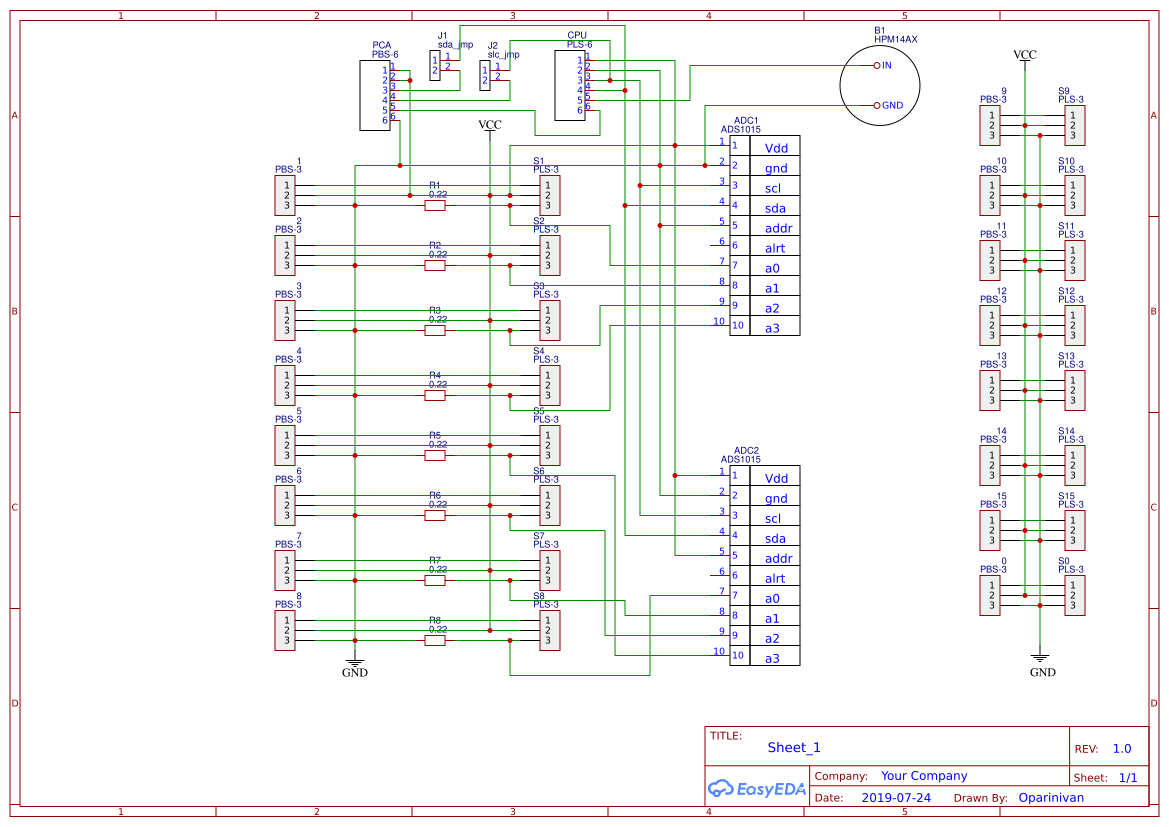The image size is (1169, 827).
Task: Click the REV value 1.0
Action: pos(1123,747)
